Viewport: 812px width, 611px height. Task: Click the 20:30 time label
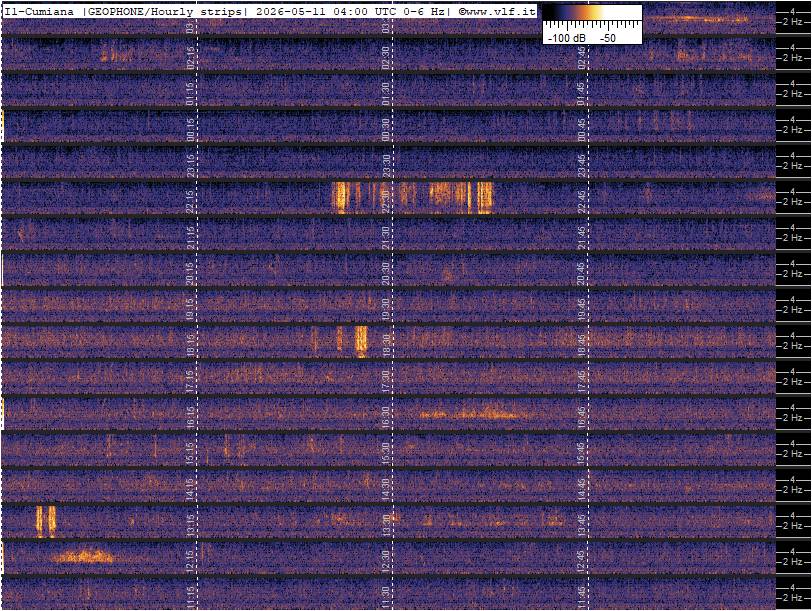pyautogui.click(x=386, y=273)
